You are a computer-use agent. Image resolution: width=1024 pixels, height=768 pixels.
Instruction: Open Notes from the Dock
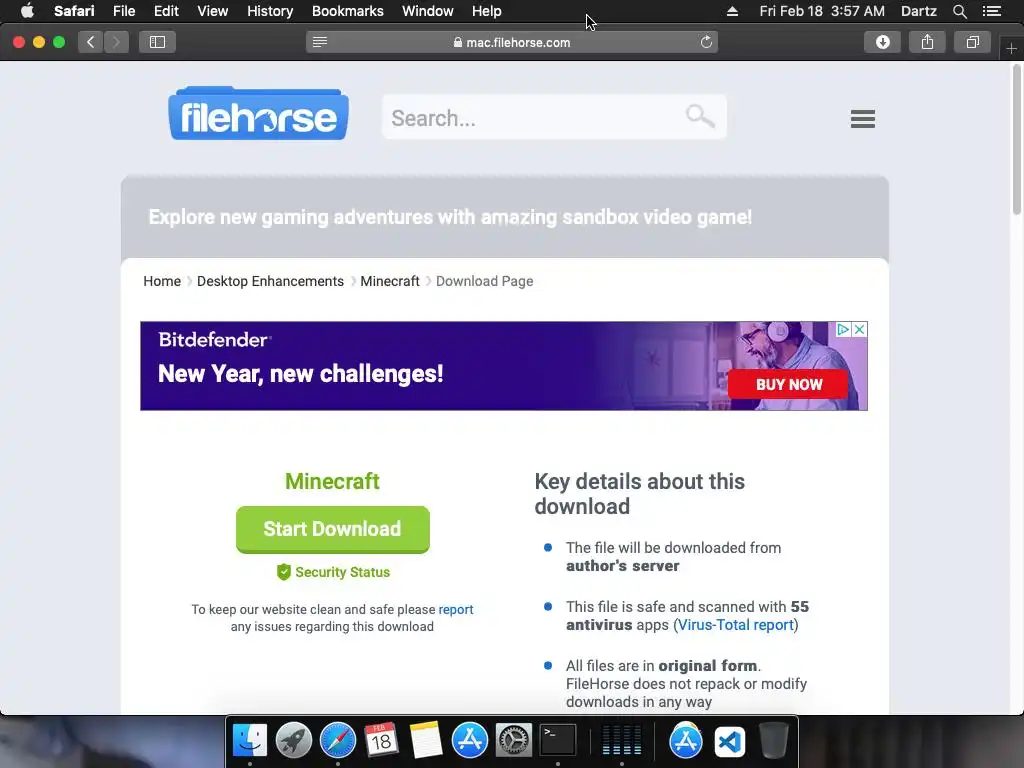pos(426,741)
